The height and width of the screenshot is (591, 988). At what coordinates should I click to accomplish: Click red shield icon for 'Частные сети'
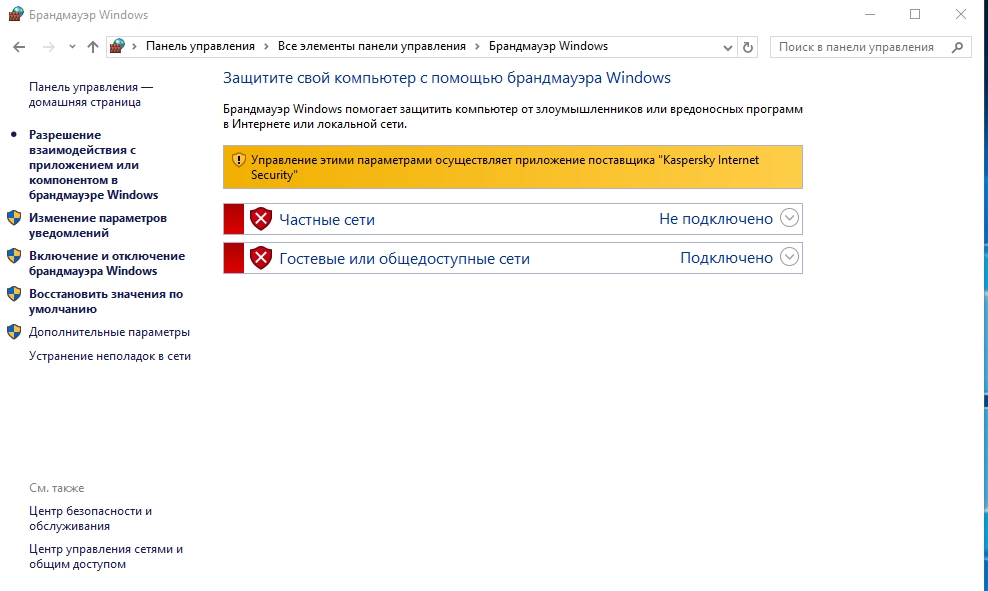click(261, 219)
